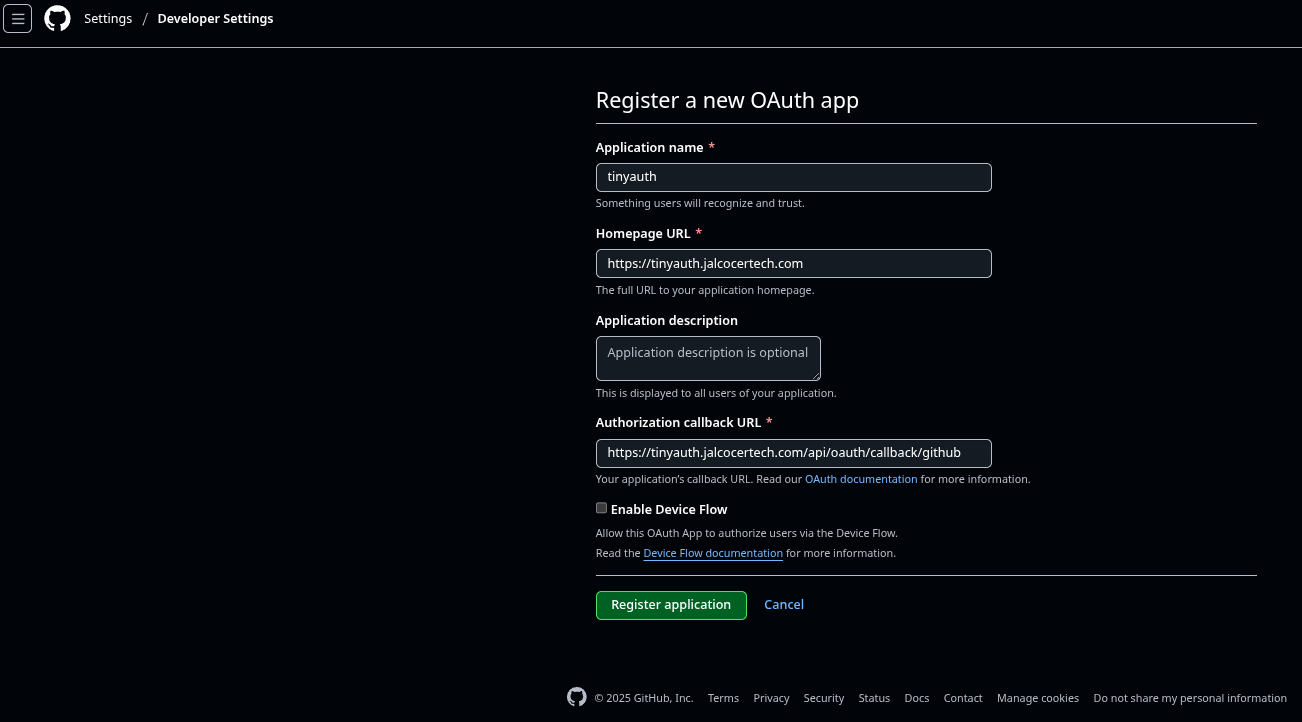Focus the Application name field
Screen dimensions: 1302x722
click(793, 177)
